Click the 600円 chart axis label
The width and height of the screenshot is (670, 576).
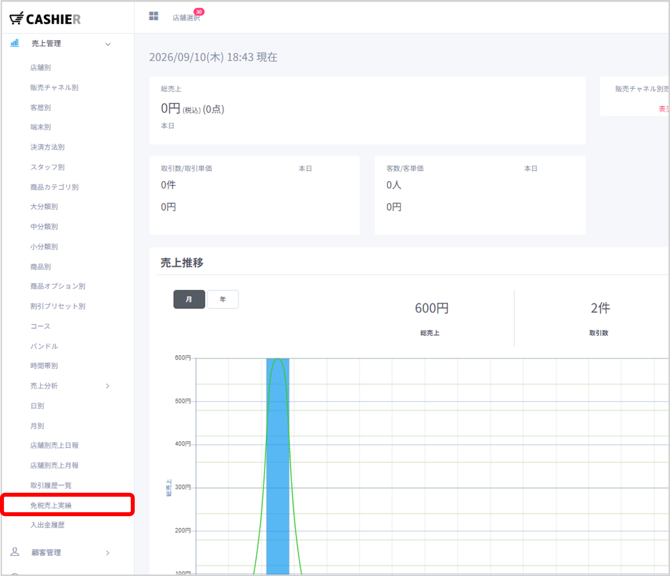pos(183,358)
